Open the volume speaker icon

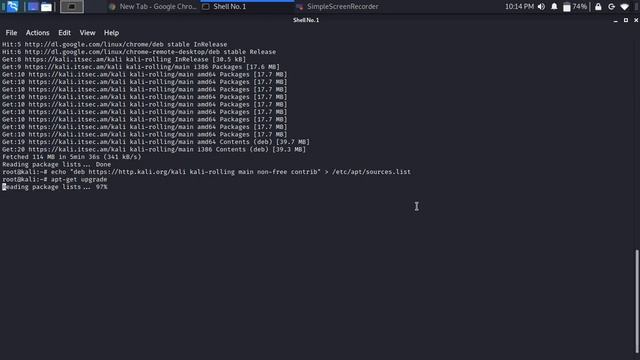click(x=542, y=7)
